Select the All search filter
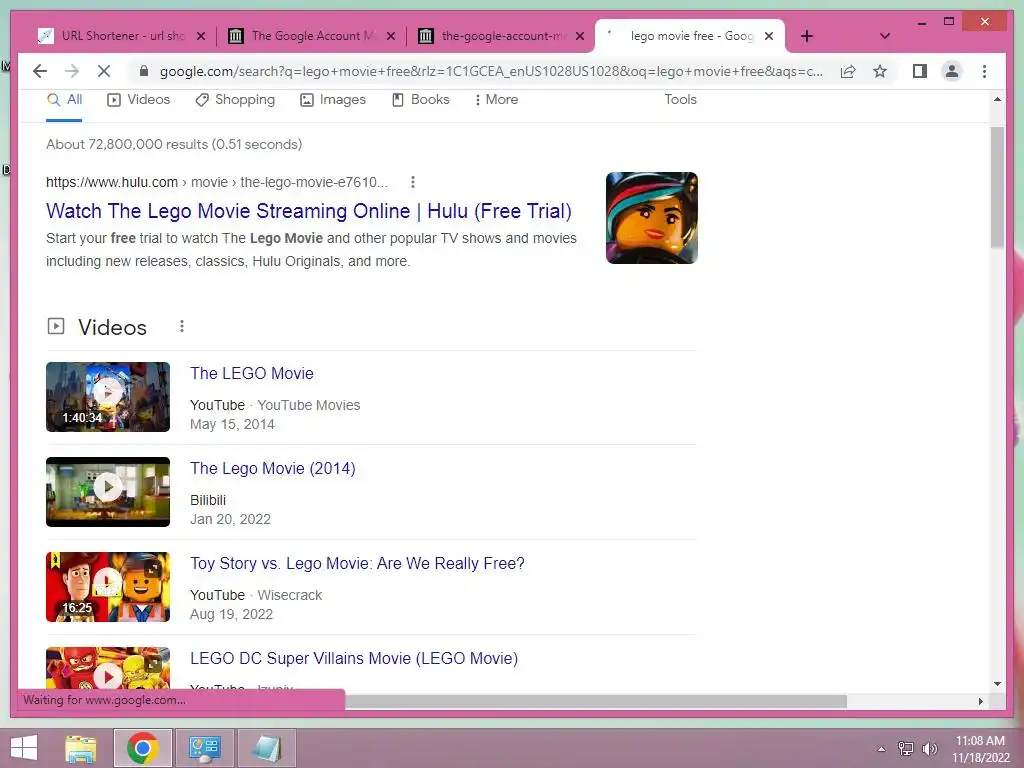The image size is (1024, 768). (x=64, y=100)
